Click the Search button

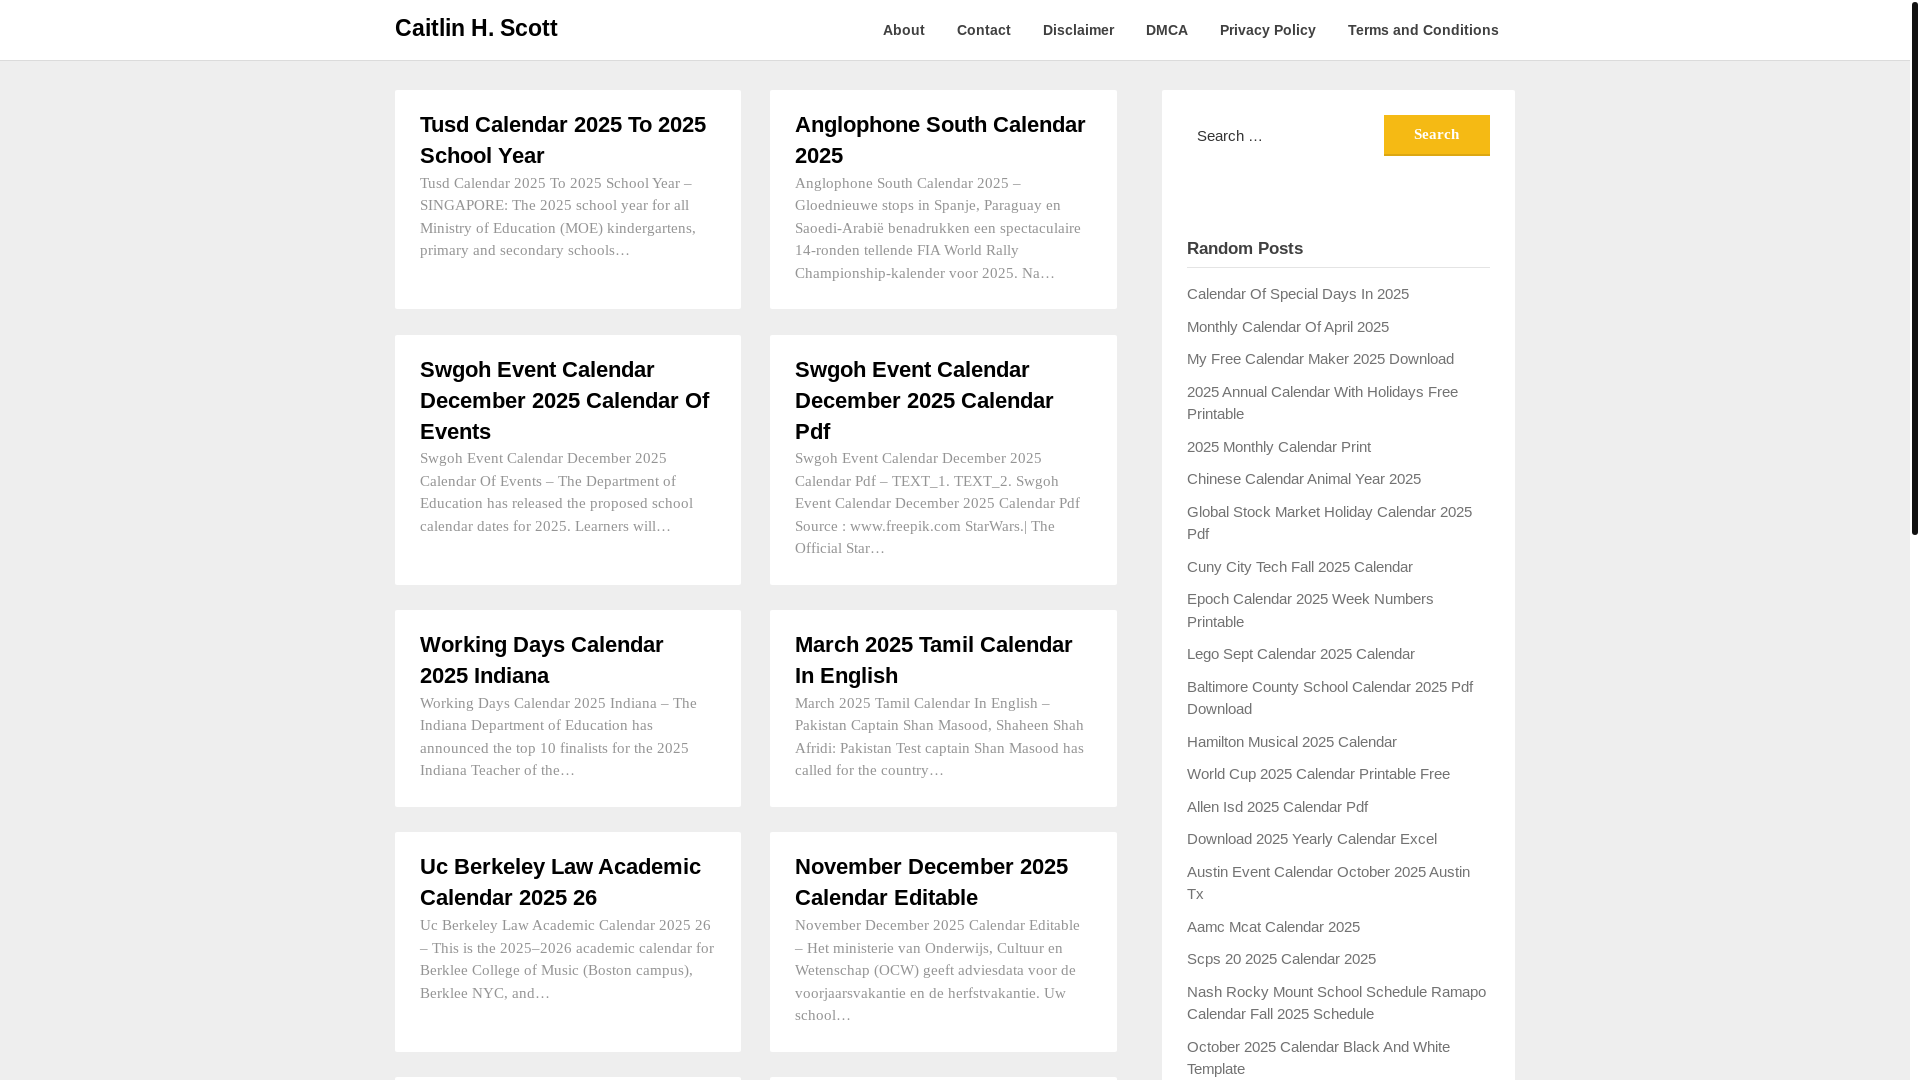[x=1436, y=135]
